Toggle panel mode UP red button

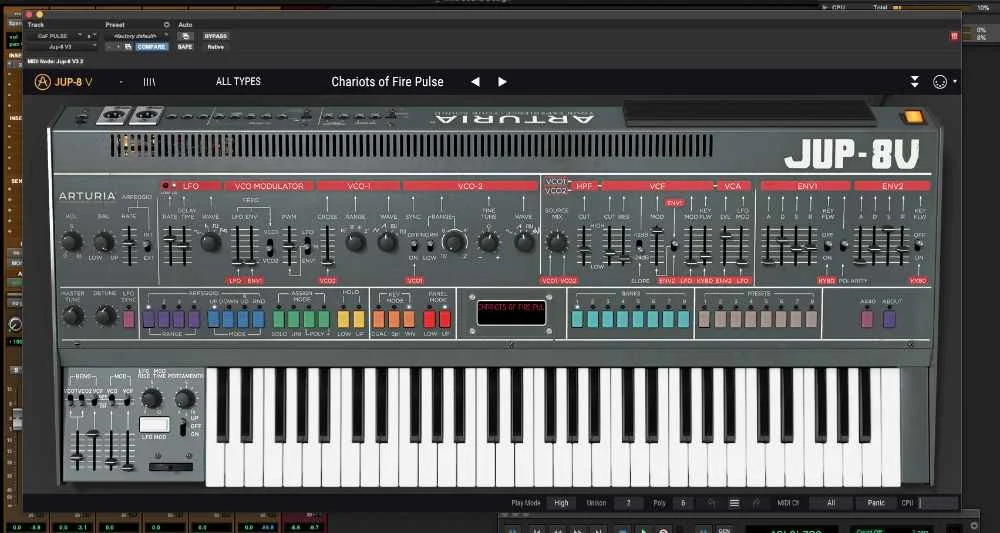(x=445, y=319)
